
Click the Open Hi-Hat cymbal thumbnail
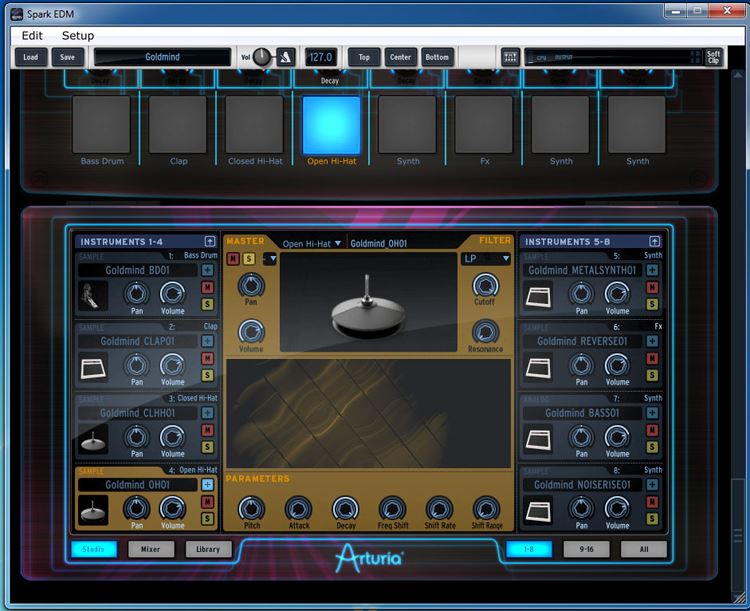click(x=93, y=510)
